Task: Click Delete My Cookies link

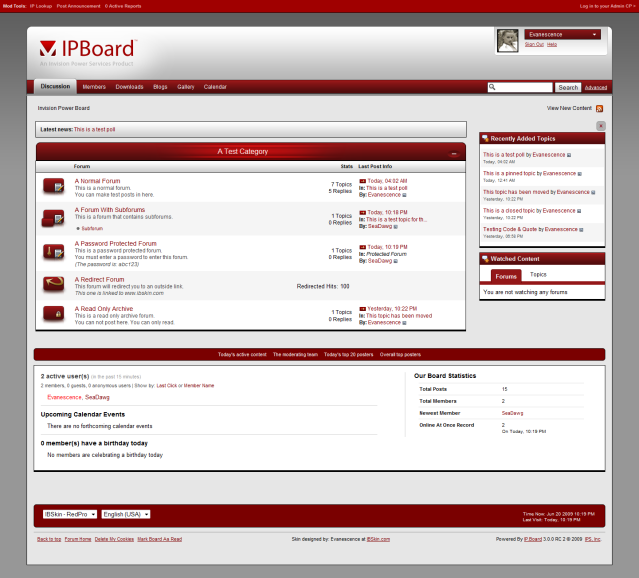Action: (114, 539)
